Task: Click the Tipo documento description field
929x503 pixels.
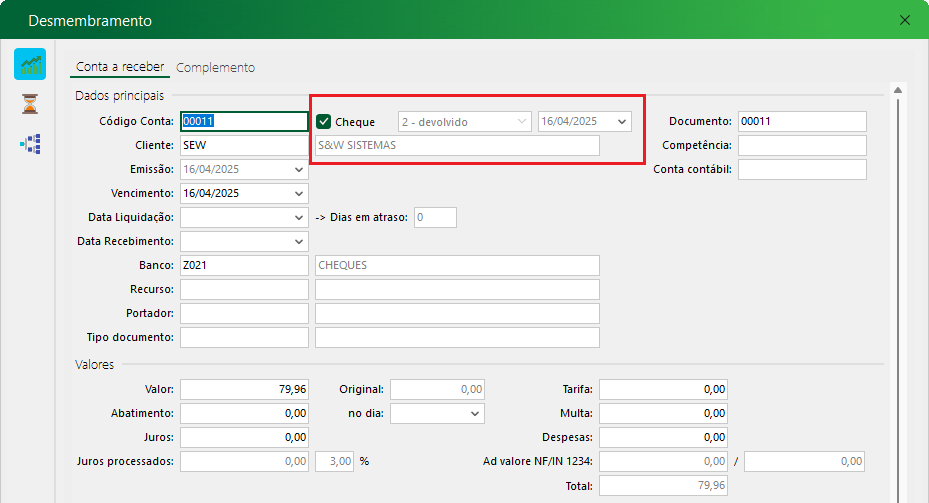Action: pos(457,337)
